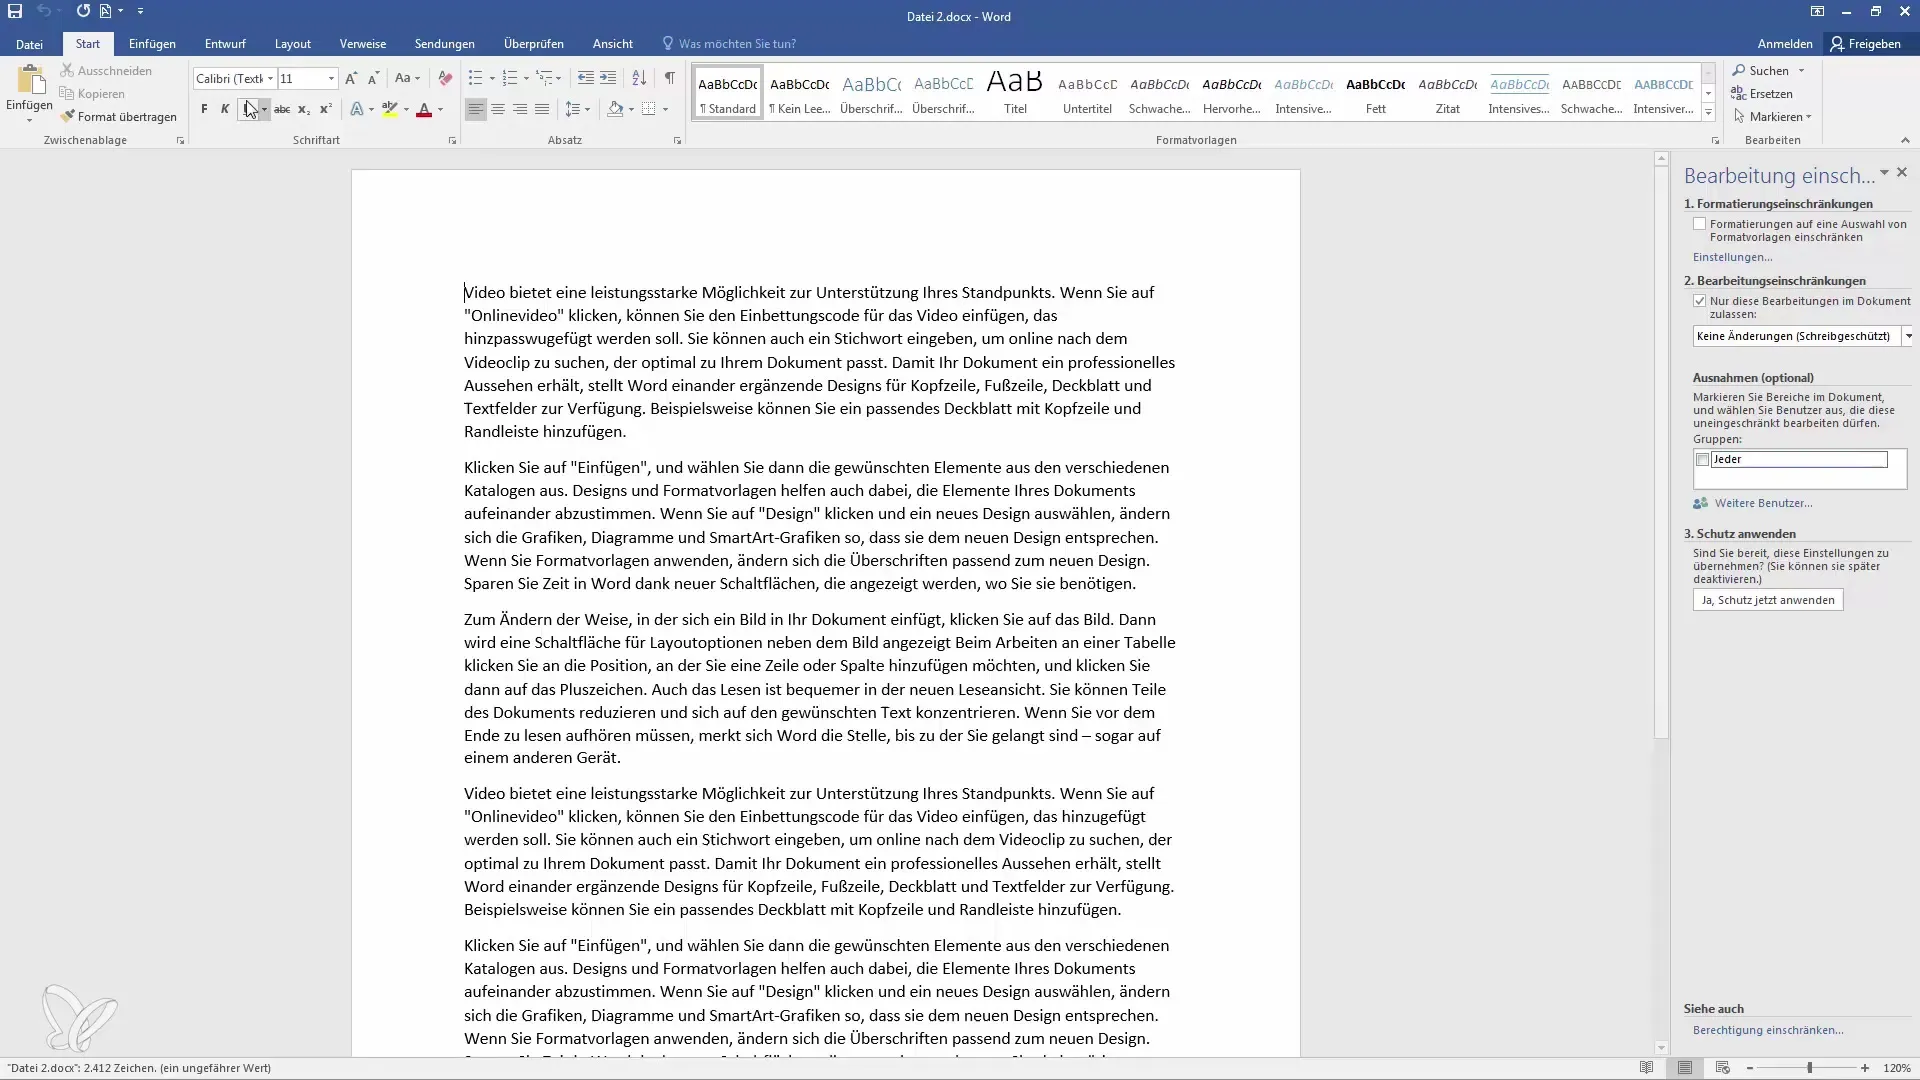Expand the Formatvorlagen gallery more arrow
This screenshot has width=1920, height=1080.
point(1708,112)
